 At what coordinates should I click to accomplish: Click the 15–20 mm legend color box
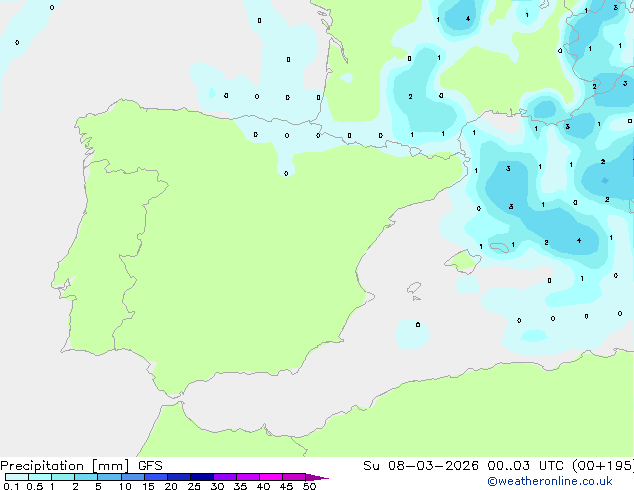(156, 477)
